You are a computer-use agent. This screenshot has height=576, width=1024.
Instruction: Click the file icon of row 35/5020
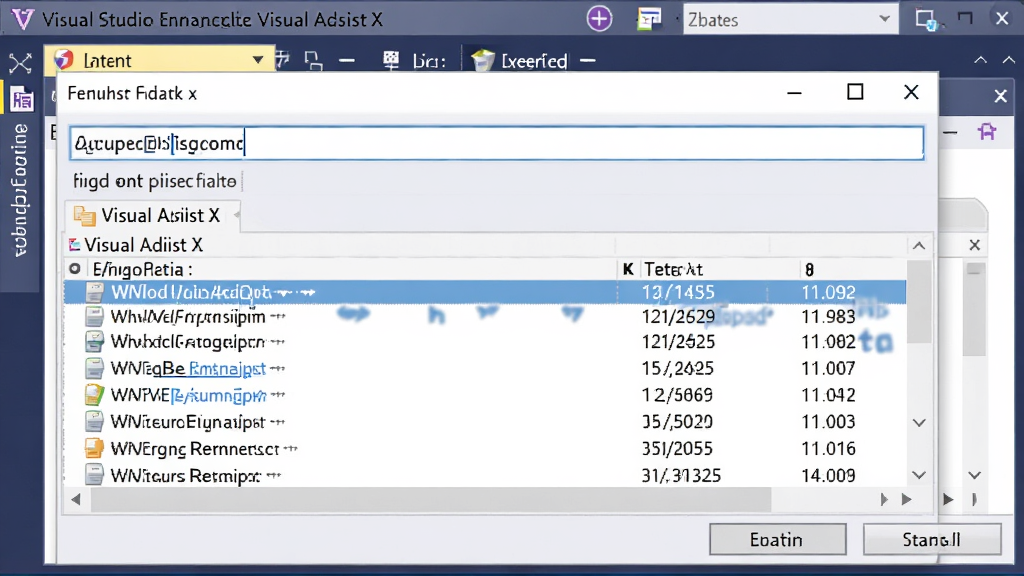[x=94, y=422]
